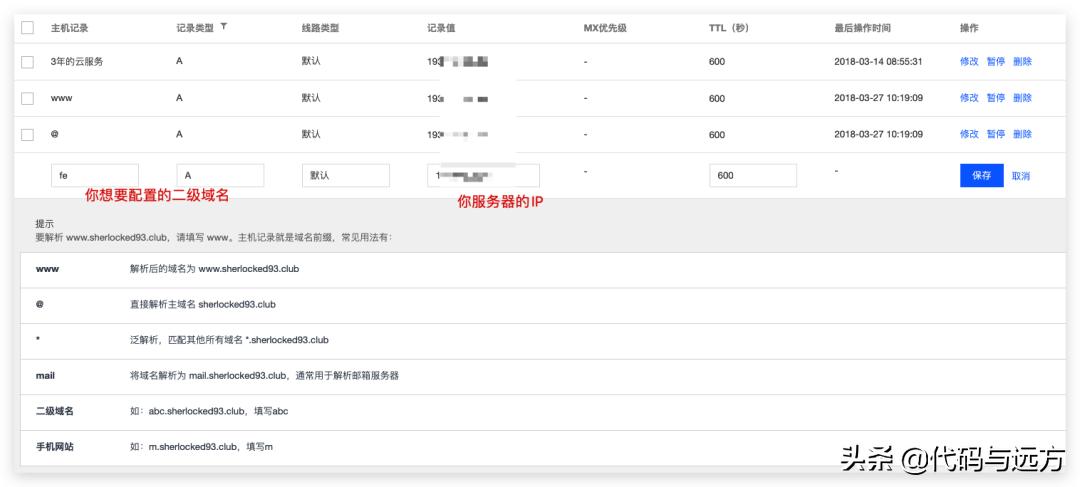The width and height of the screenshot is (1080, 487).
Task: Click the www record timestamp 2018-03-27 10:19:09
Action: tap(878, 98)
